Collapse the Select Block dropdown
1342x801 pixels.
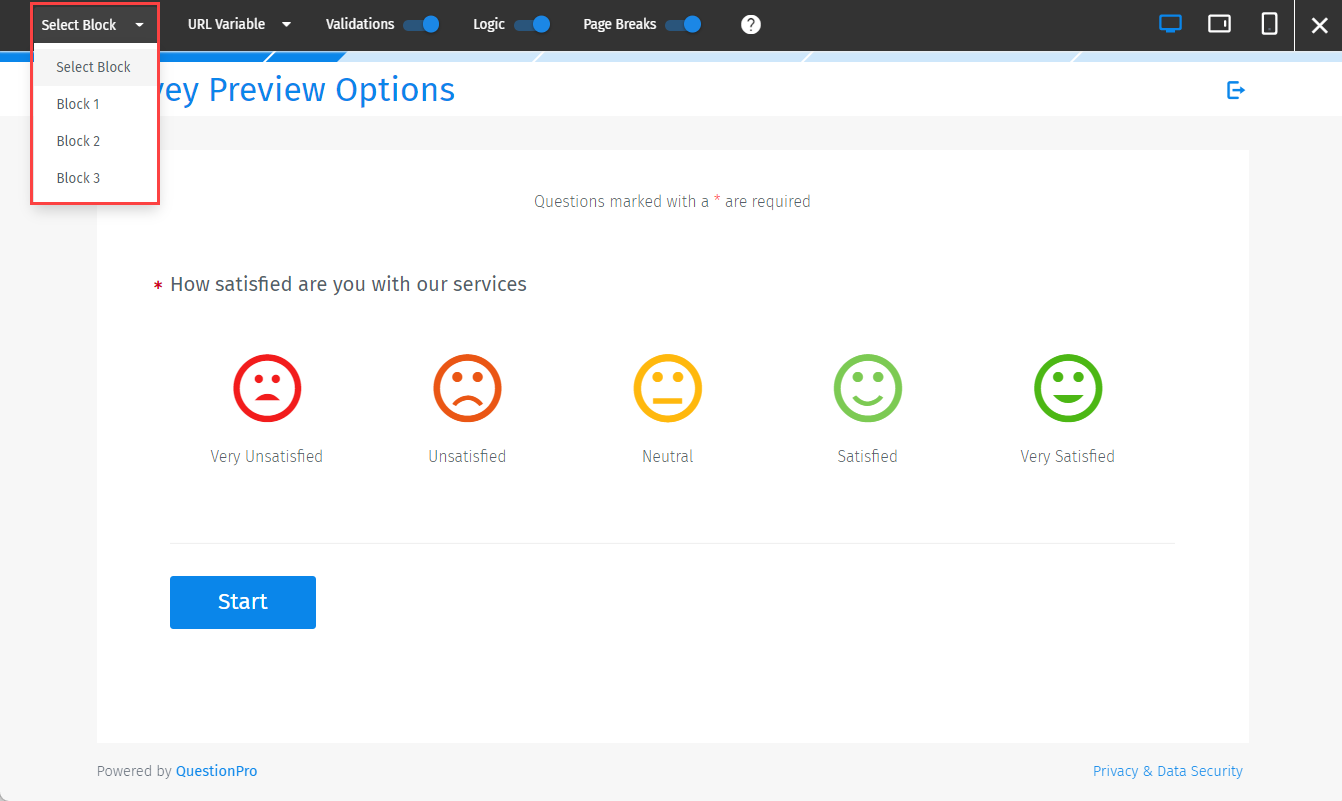tap(94, 23)
